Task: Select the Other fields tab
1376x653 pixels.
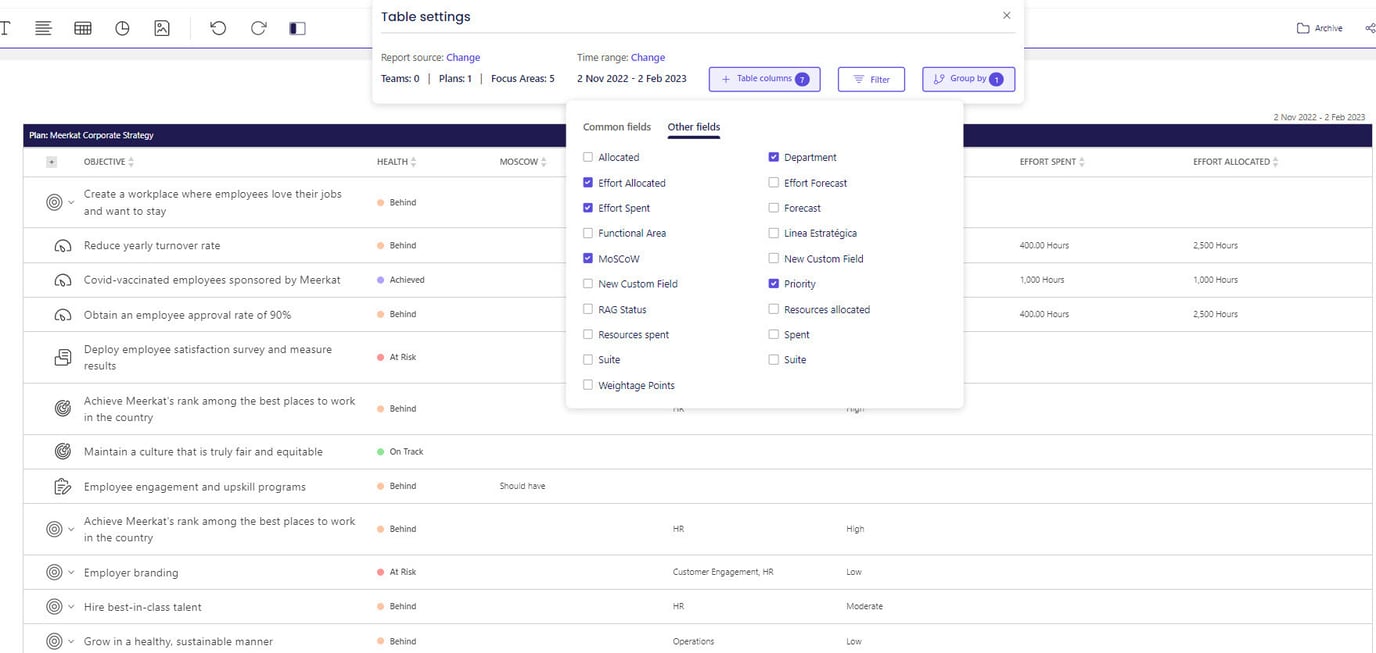Action: [x=694, y=127]
